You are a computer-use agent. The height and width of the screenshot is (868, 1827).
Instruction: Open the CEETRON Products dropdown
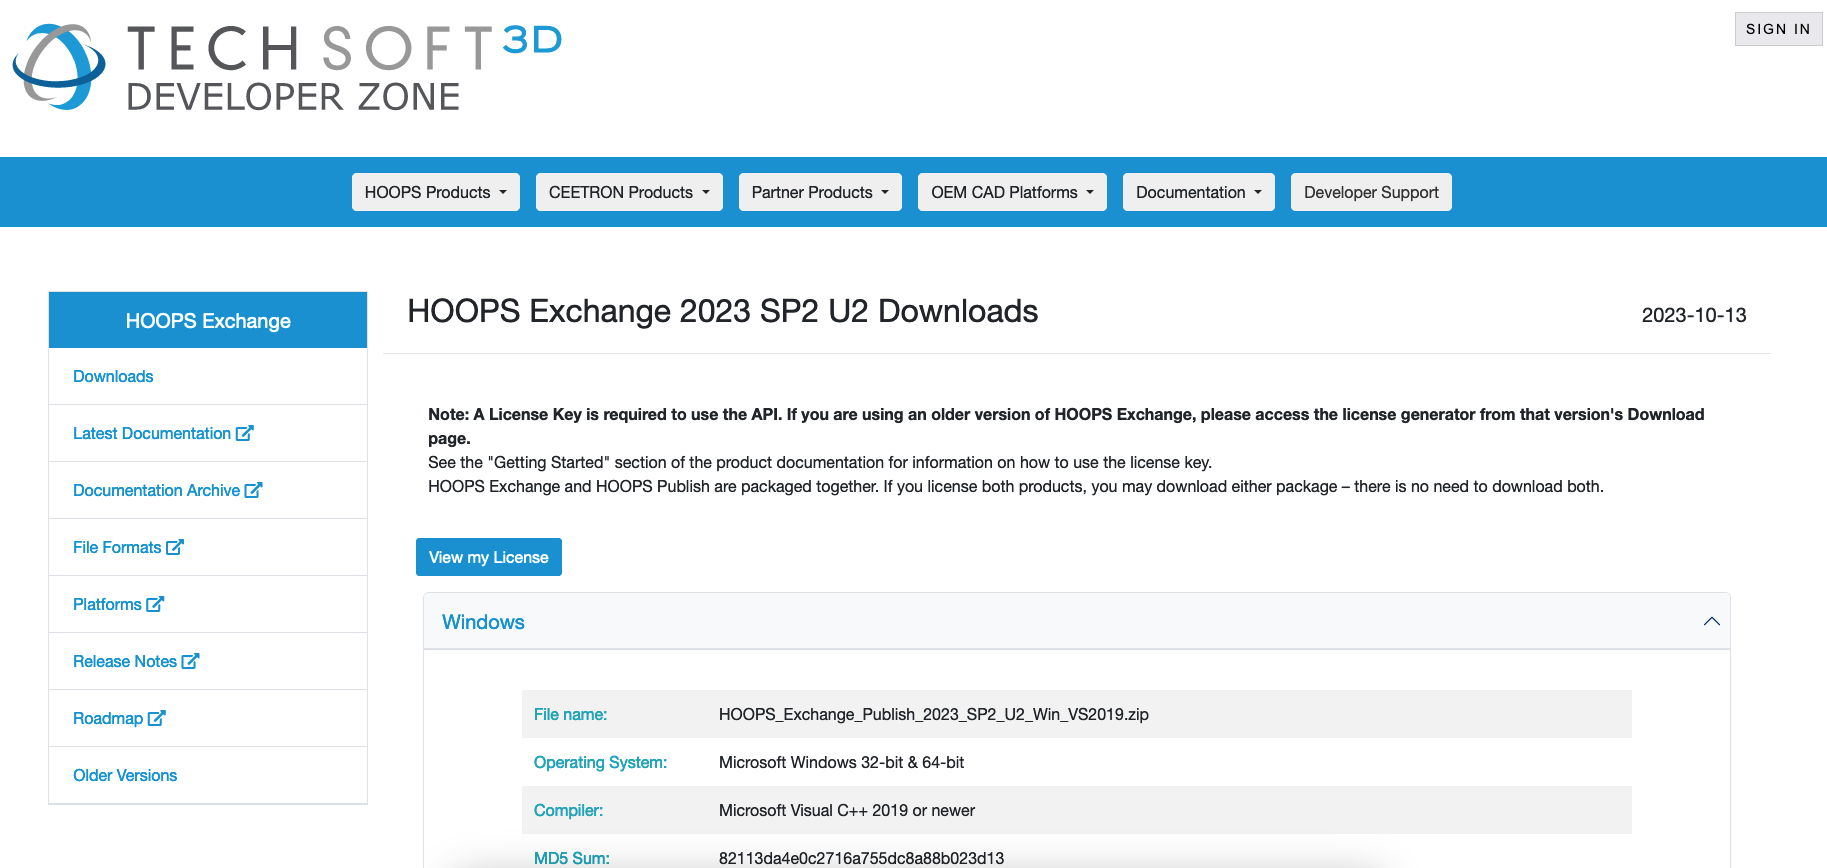(629, 192)
